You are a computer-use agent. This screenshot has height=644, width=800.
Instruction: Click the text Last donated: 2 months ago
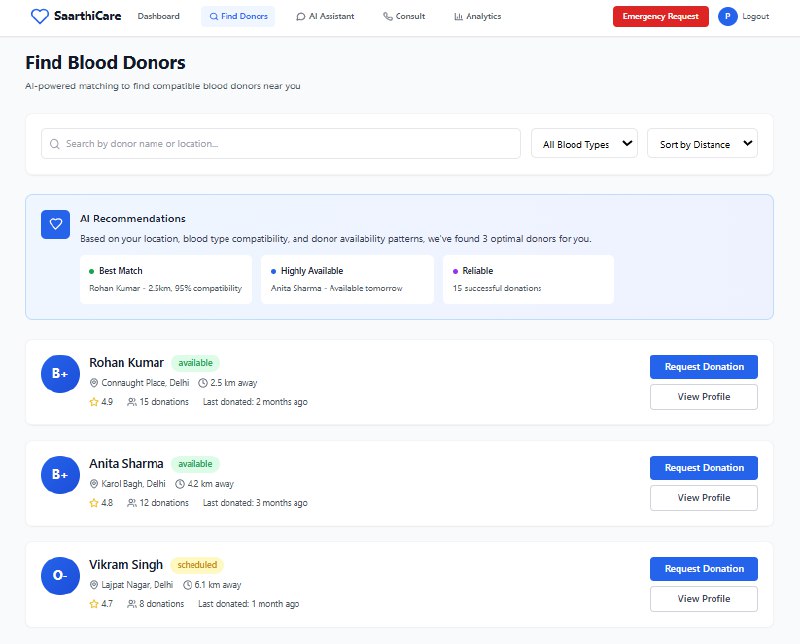tap(255, 402)
